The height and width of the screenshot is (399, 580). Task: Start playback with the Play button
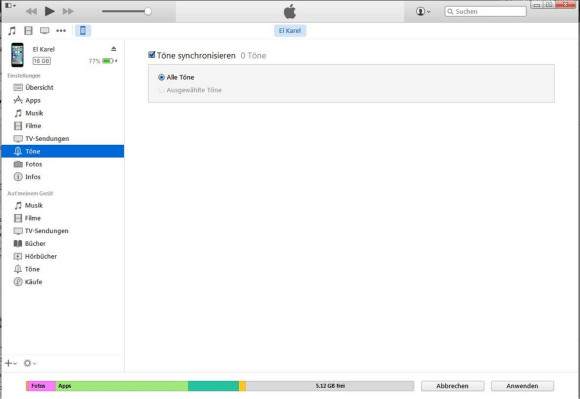tap(49, 11)
